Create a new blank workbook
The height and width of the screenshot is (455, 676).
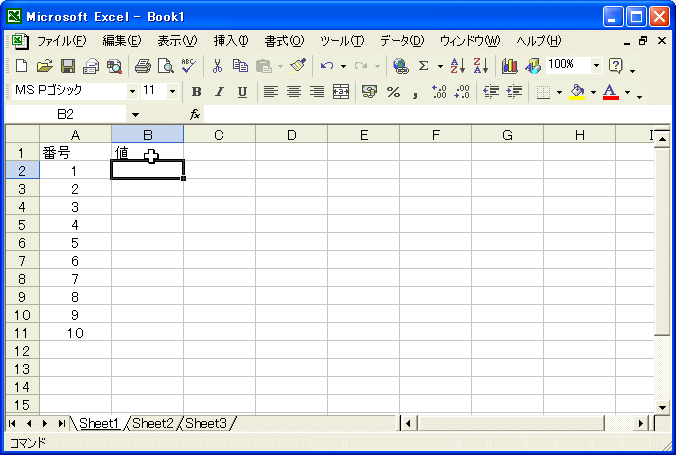tap(21, 66)
